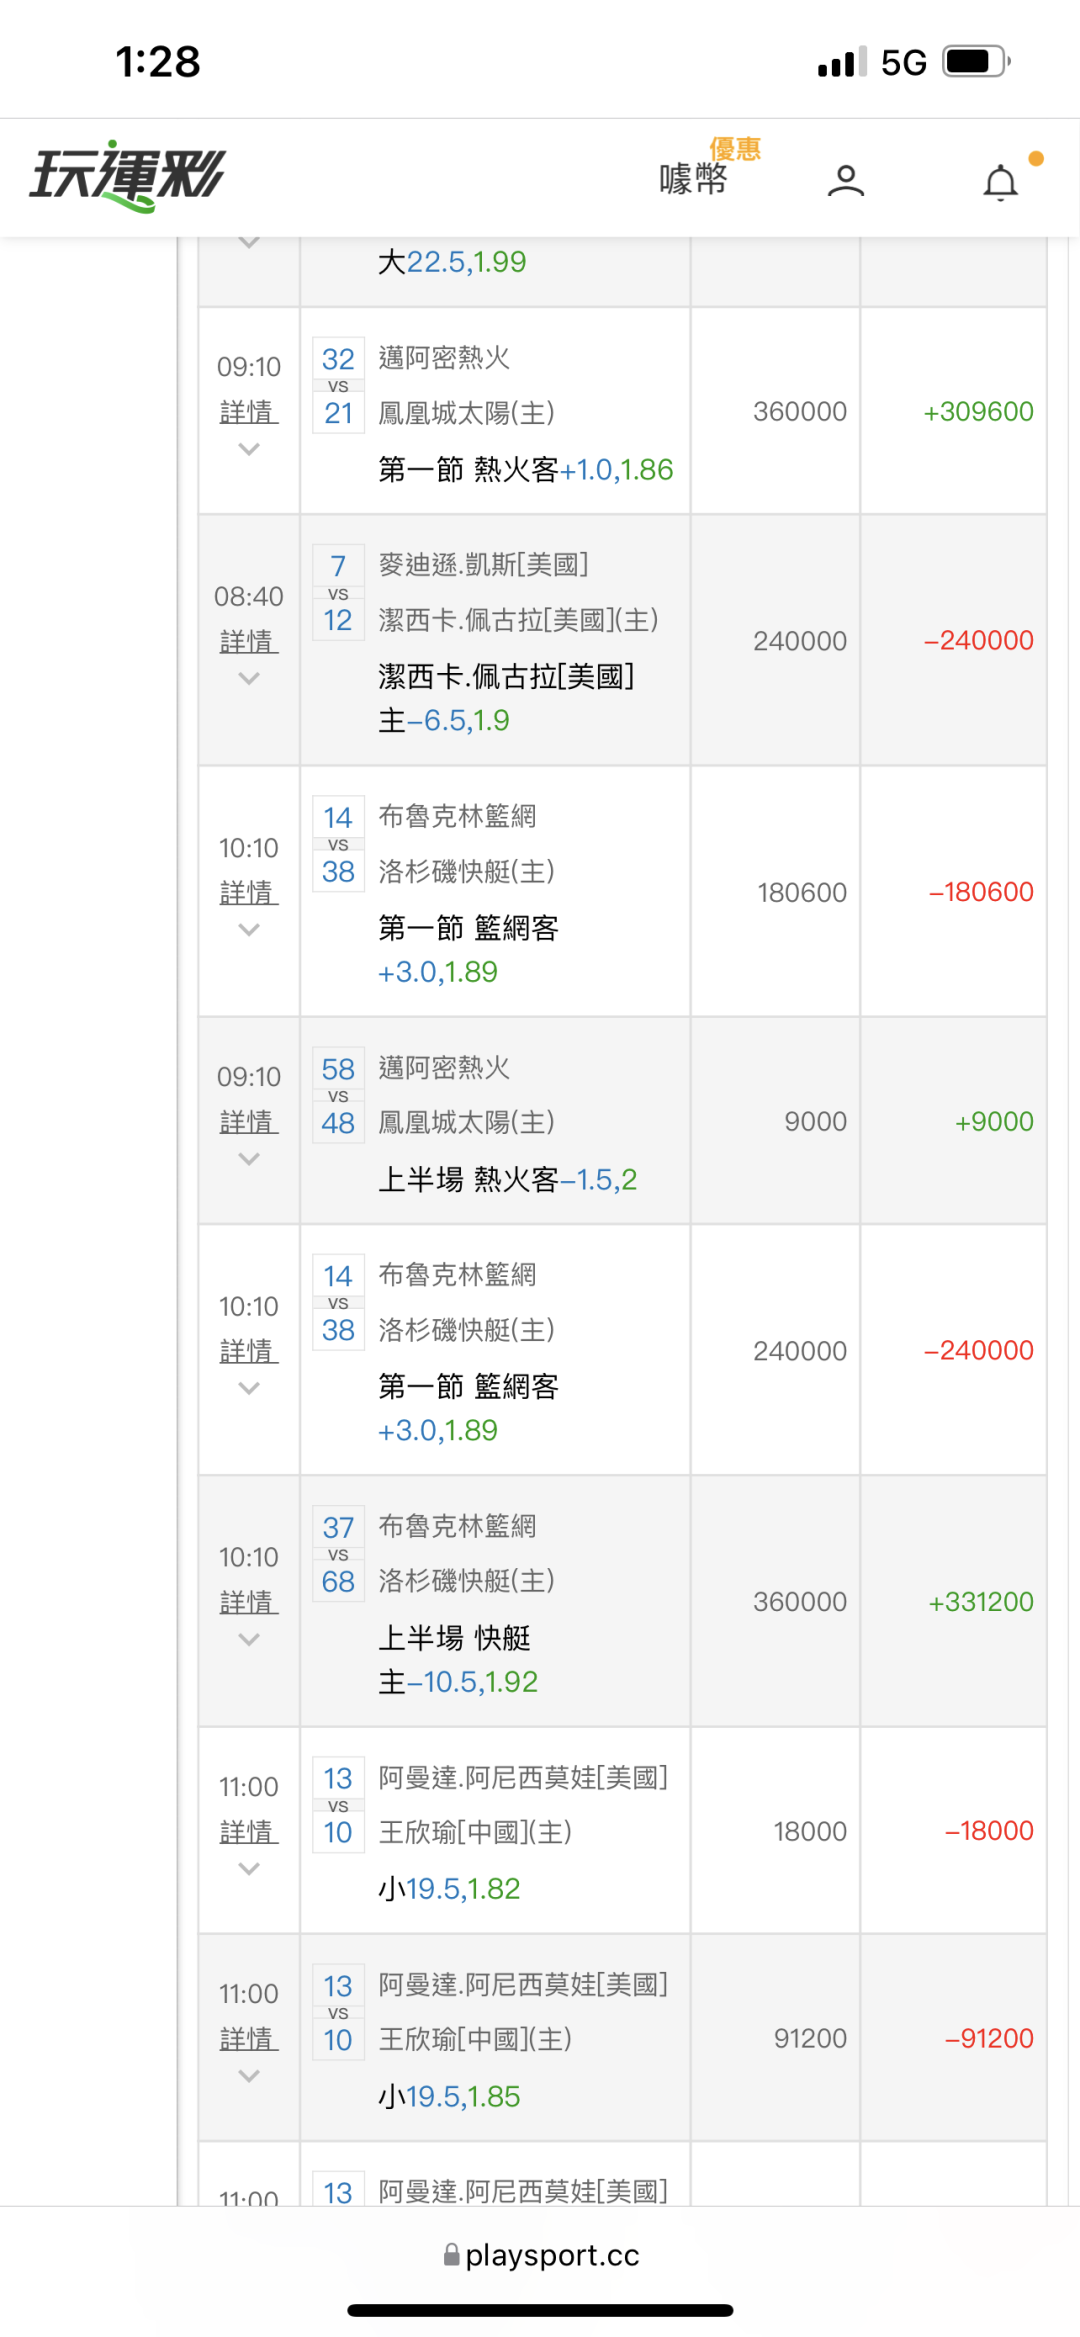Image resolution: width=1080 pixels, height=2337 pixels.
Task: Open 詳情 for the 11:00 bet of 91200
Action: (x=249, y=2038)
